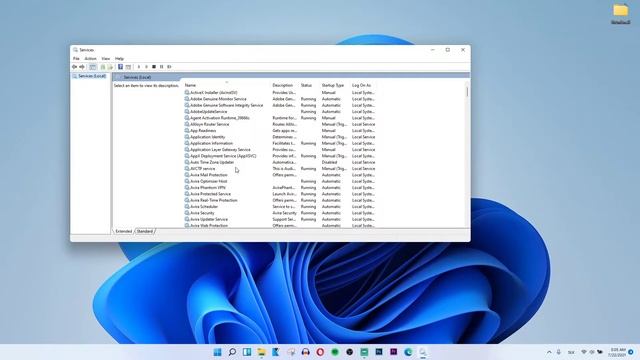Open the View menu
This screenshot has height=360, width=640.
(x=106, y=59)
